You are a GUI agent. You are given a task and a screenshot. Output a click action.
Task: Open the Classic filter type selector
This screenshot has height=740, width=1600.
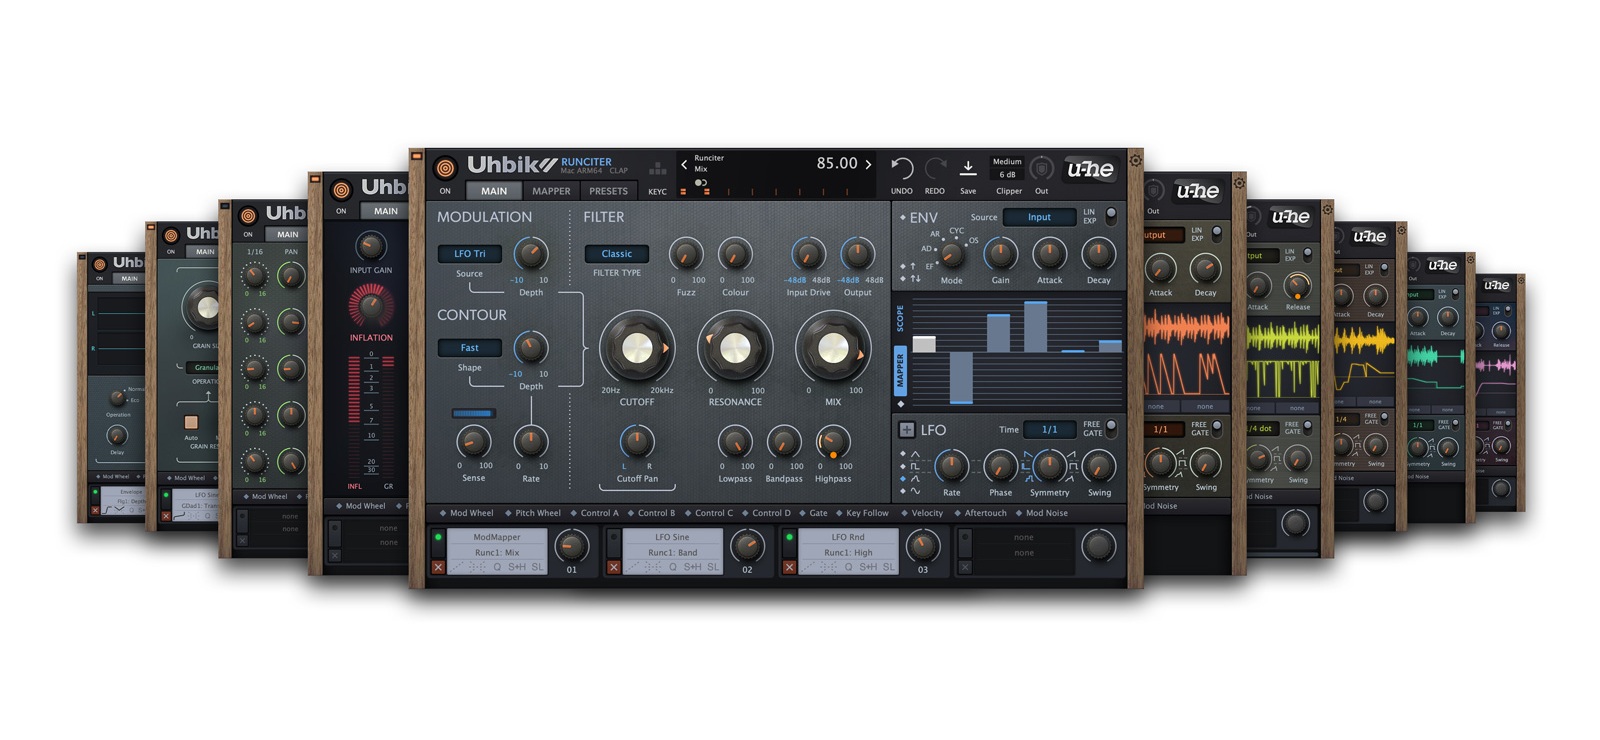tap(616, 254)
